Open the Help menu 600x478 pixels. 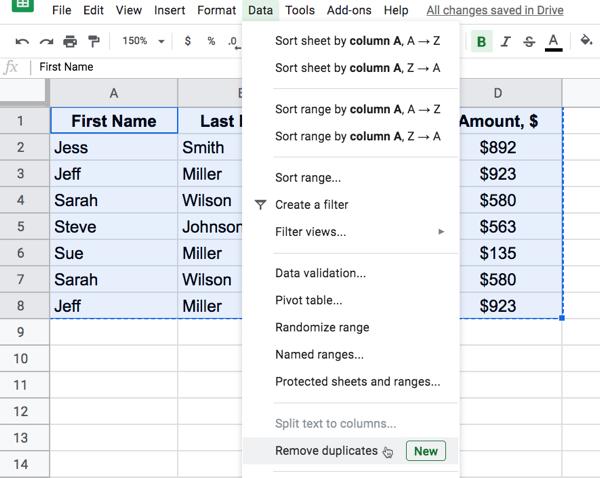396,10
